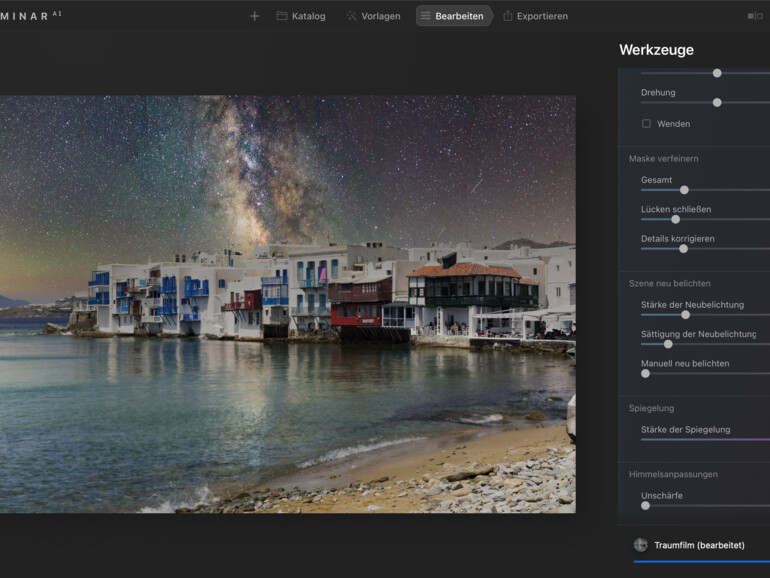Viewport: 770px width, 578px height.
Task: Adjust the Drehung slider handle
Action: [x=717, y=103]
